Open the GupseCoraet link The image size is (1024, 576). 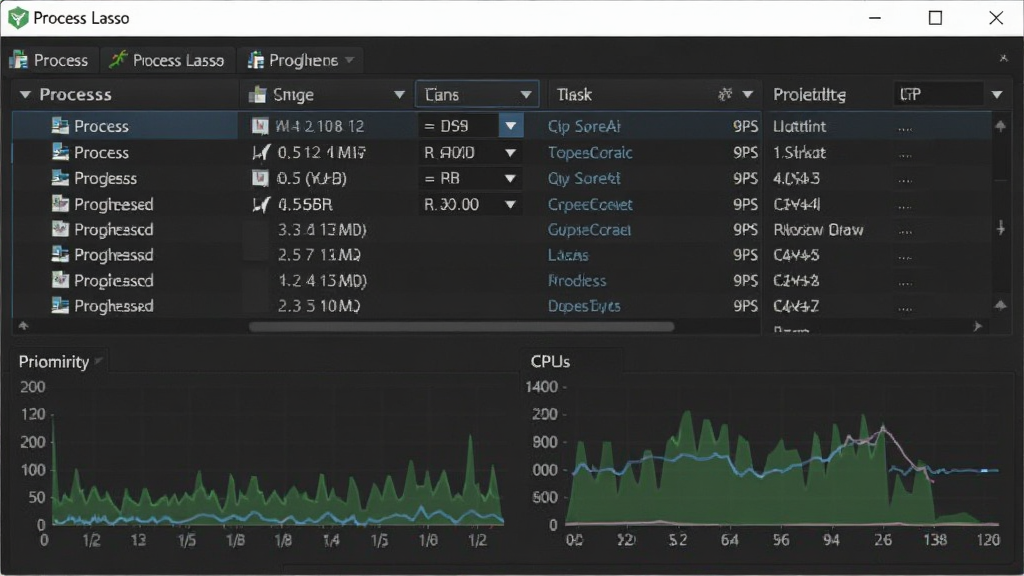click(x=589, y=229)
